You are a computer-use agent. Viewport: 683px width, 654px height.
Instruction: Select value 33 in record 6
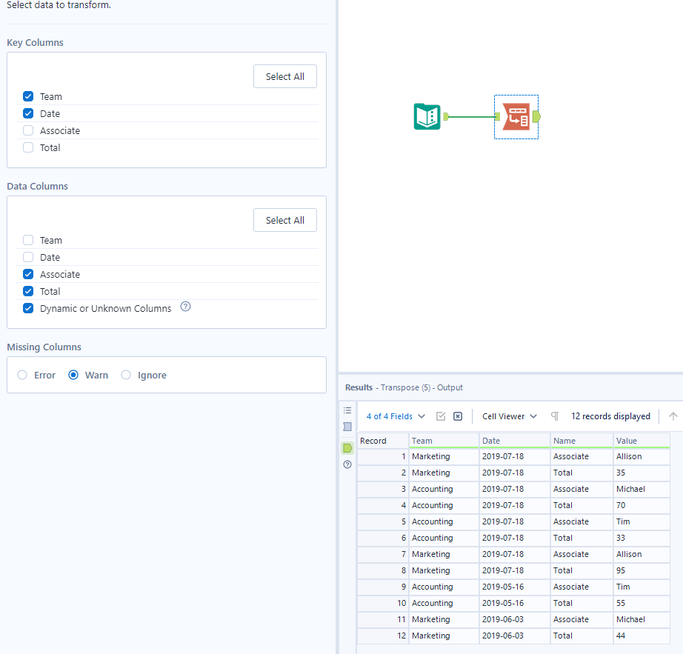point(641,538)
